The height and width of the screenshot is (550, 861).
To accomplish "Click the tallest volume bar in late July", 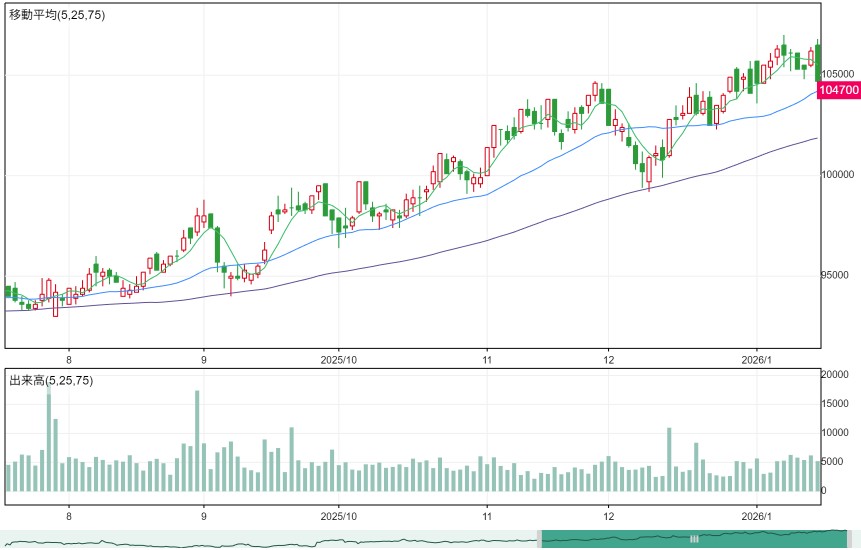I will (49, 437).
